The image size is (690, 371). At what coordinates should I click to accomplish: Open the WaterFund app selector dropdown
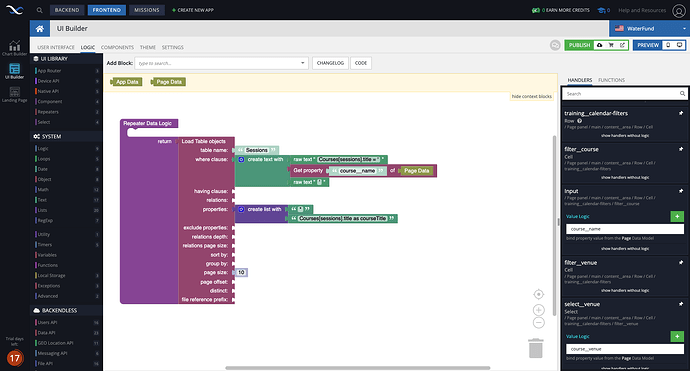pyautogui.click(x=650, y=29)
